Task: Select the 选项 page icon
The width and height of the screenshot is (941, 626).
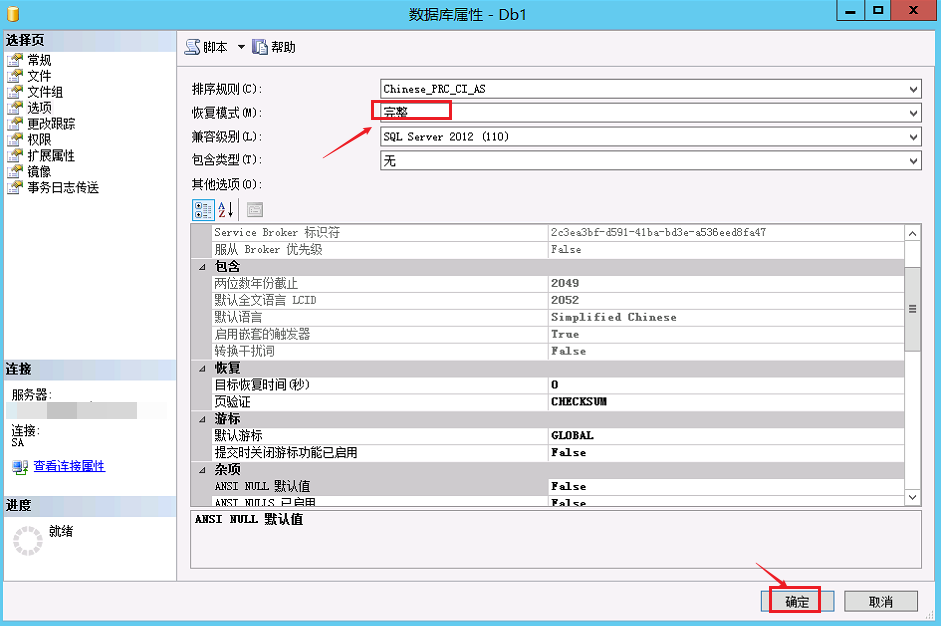Action: coord(15,107)
